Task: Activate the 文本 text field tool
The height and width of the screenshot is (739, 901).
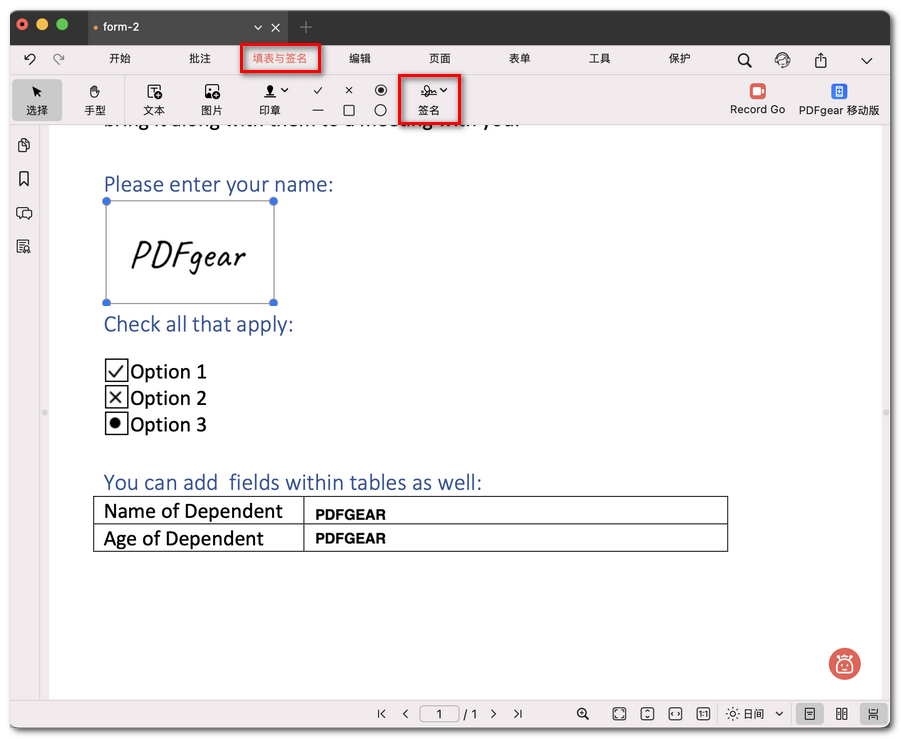Action: click(x=153, y=99)
